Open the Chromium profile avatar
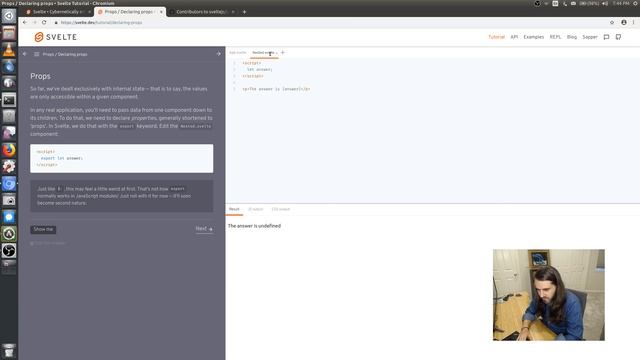 624,22
